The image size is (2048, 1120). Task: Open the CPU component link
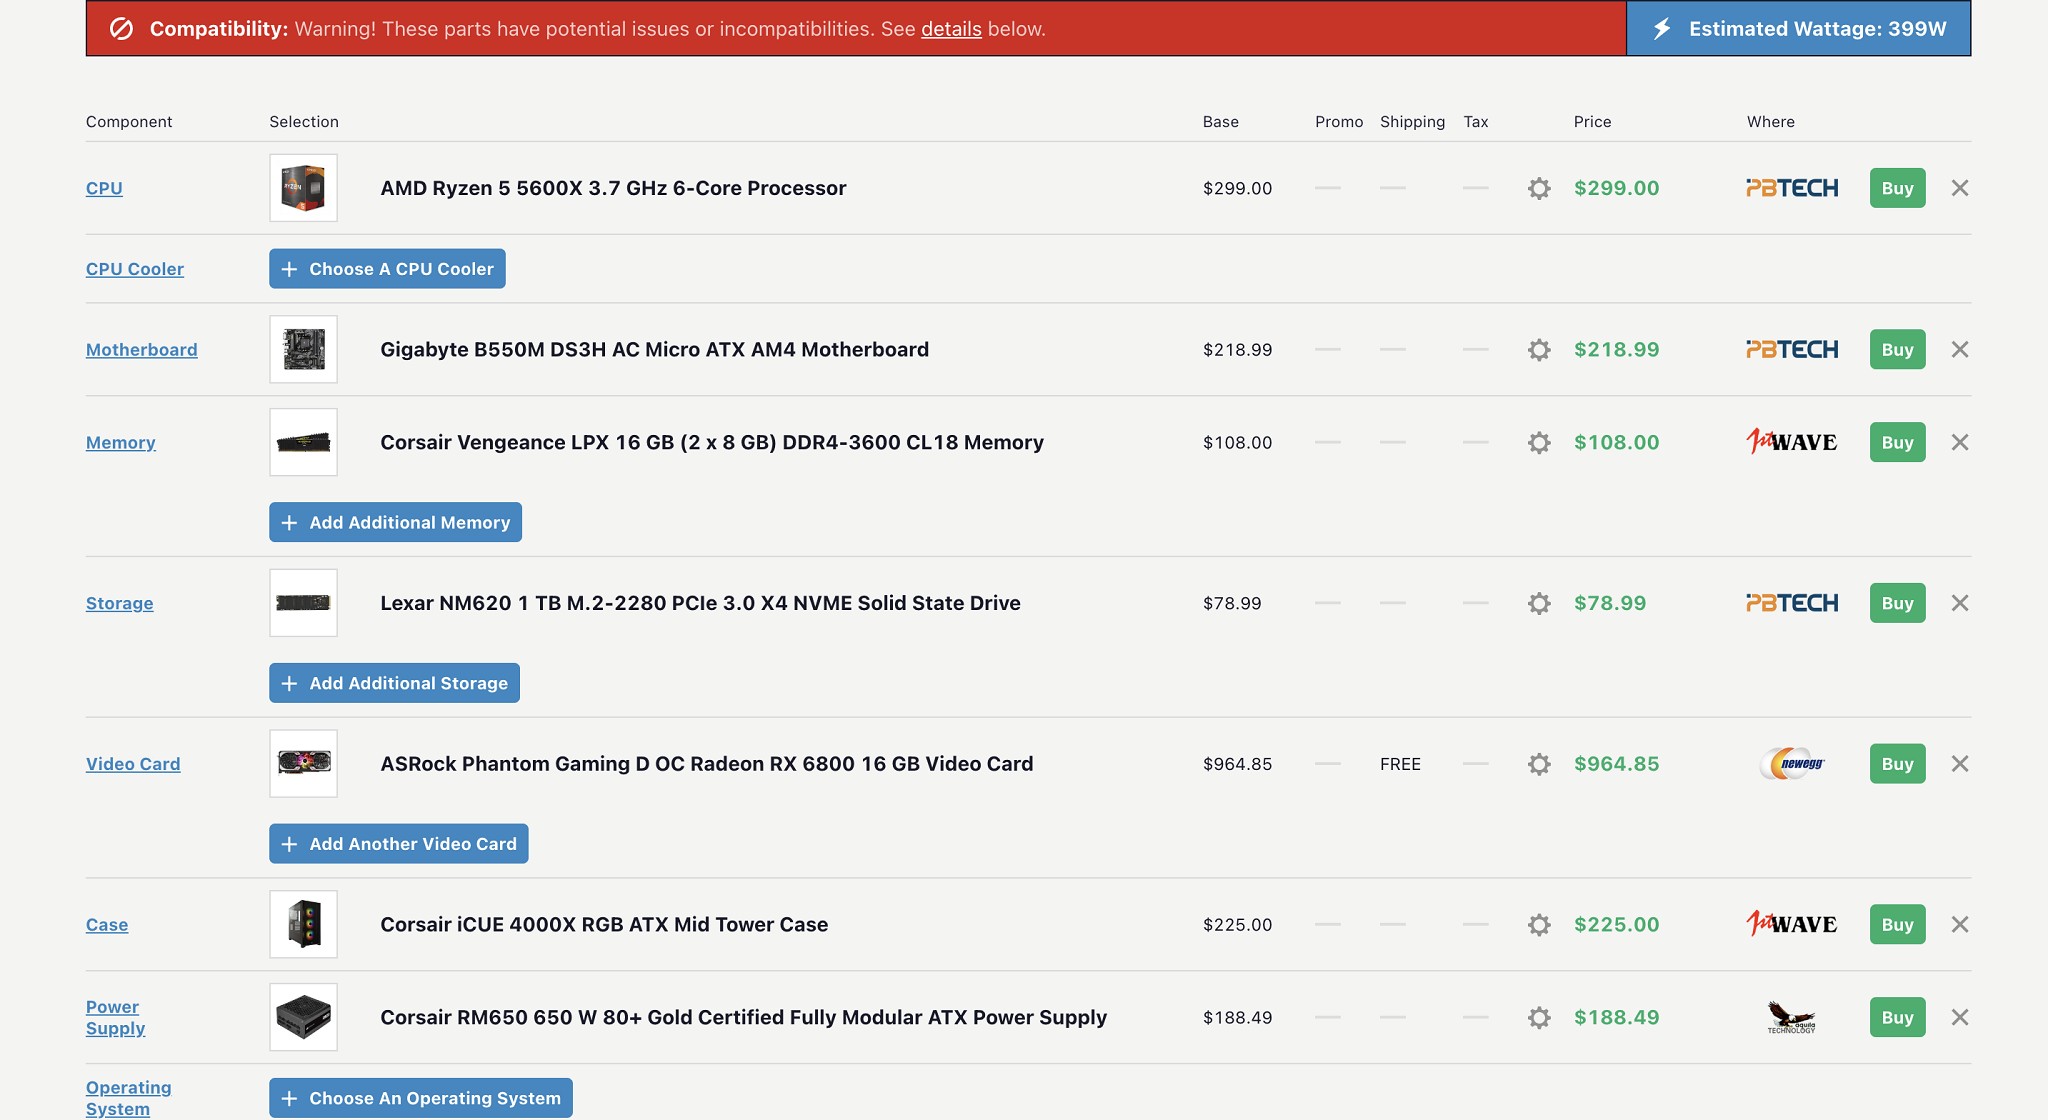(104, 188)
